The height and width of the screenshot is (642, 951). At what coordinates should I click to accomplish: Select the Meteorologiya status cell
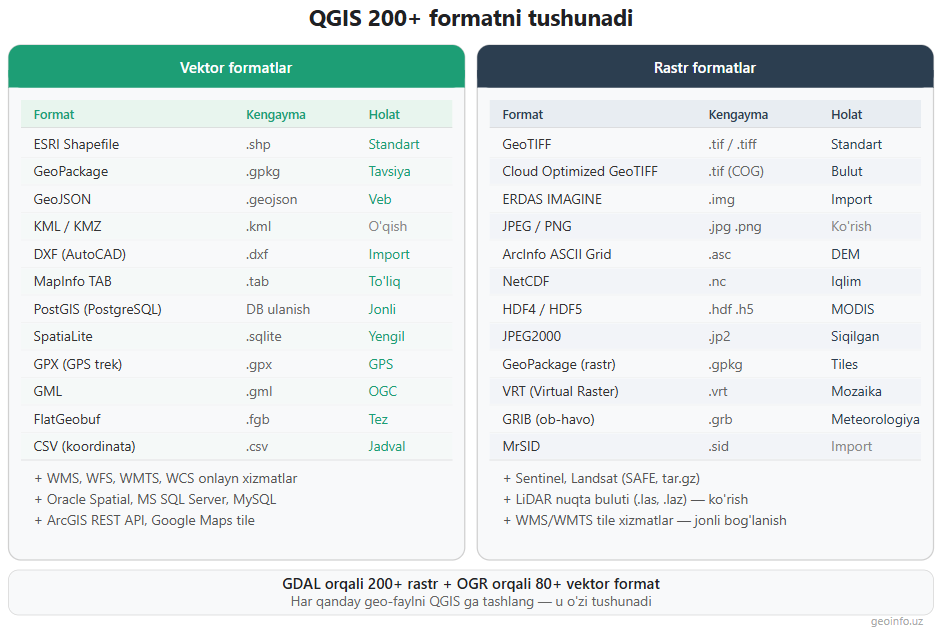(x=875, y=419)
